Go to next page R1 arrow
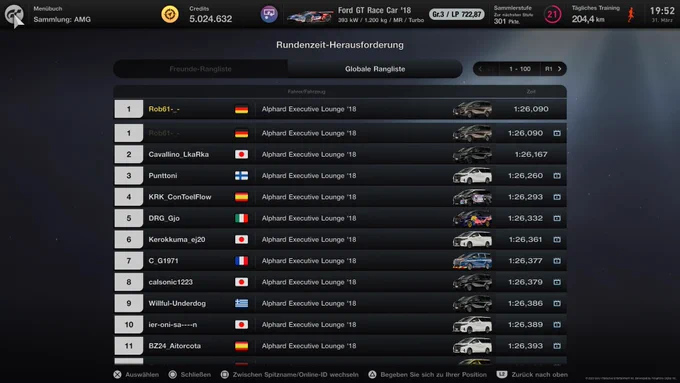This screenshot has width=680, height=383. [553, 69]
